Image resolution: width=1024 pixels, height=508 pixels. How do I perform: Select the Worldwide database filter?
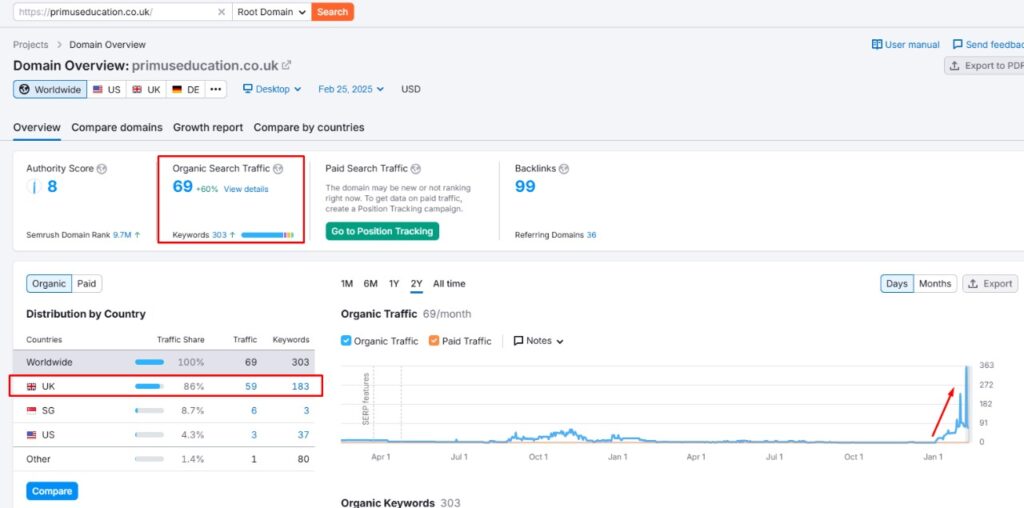tap(50, 89)
